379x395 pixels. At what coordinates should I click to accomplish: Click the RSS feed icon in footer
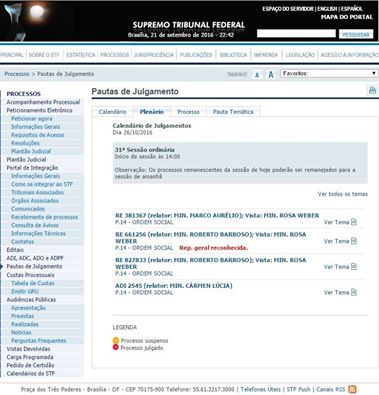[x=352, y=389]
